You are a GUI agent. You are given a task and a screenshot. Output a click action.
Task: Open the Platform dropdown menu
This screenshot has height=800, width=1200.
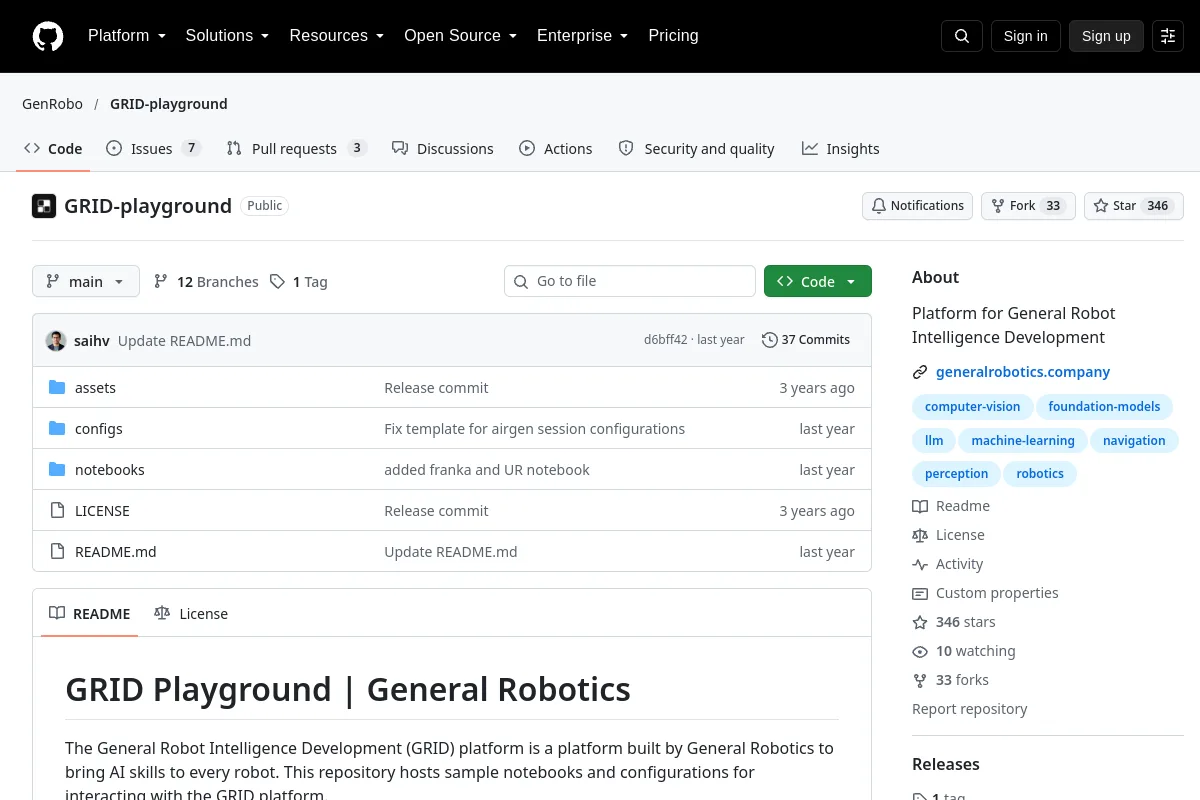click(x=127, y=36)
